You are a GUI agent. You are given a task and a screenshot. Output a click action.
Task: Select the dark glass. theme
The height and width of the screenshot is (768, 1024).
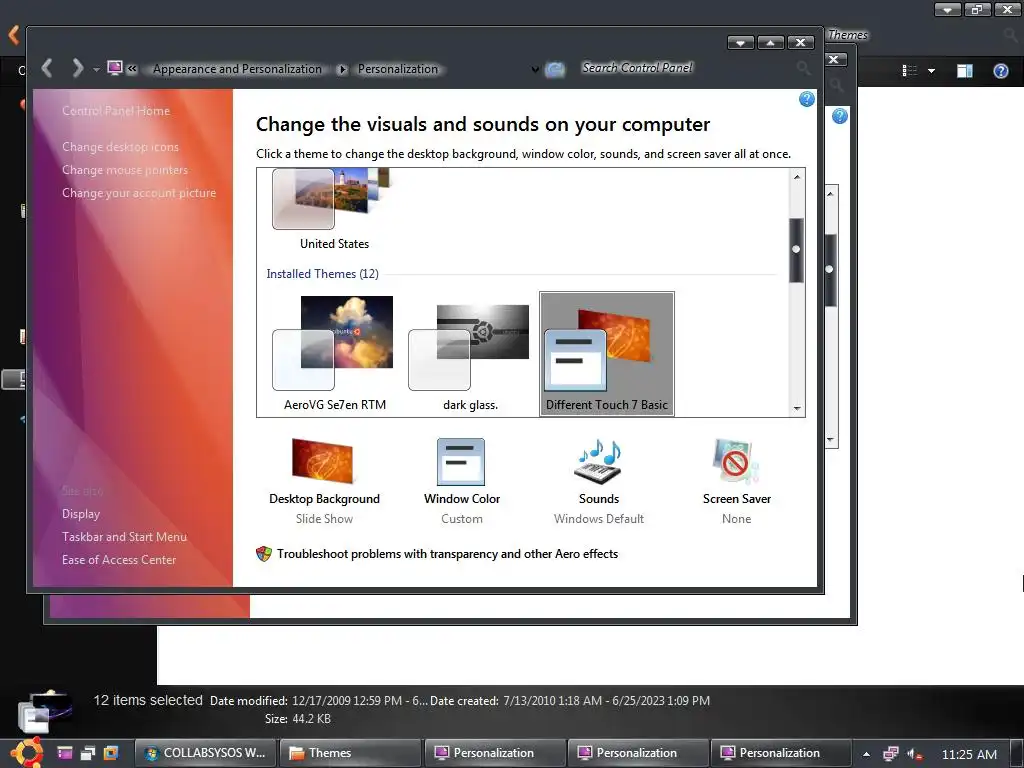[x=470, y=353]
